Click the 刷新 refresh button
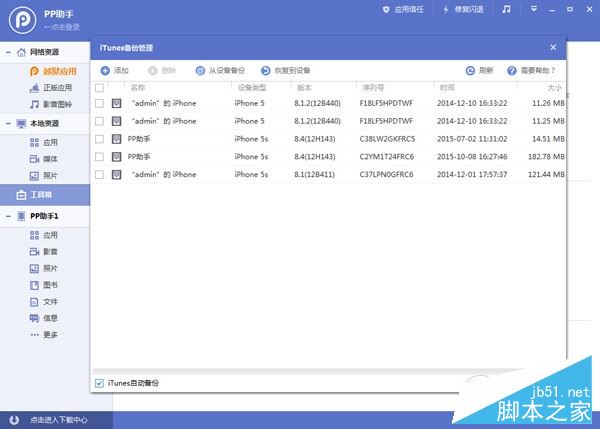The image size is (600, 429). 479,70
